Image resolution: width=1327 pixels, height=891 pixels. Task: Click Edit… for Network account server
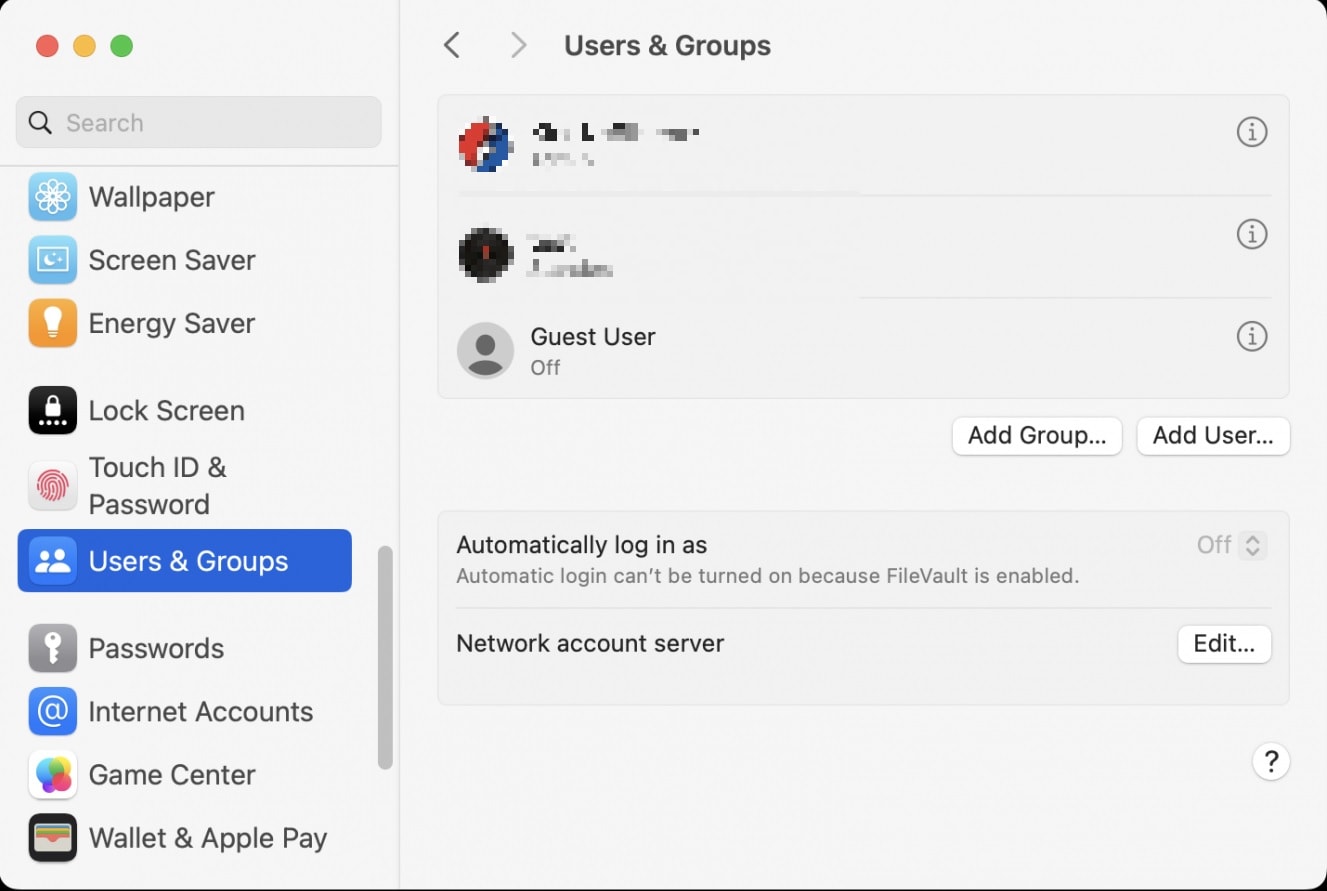click(x=1223, y=644)
